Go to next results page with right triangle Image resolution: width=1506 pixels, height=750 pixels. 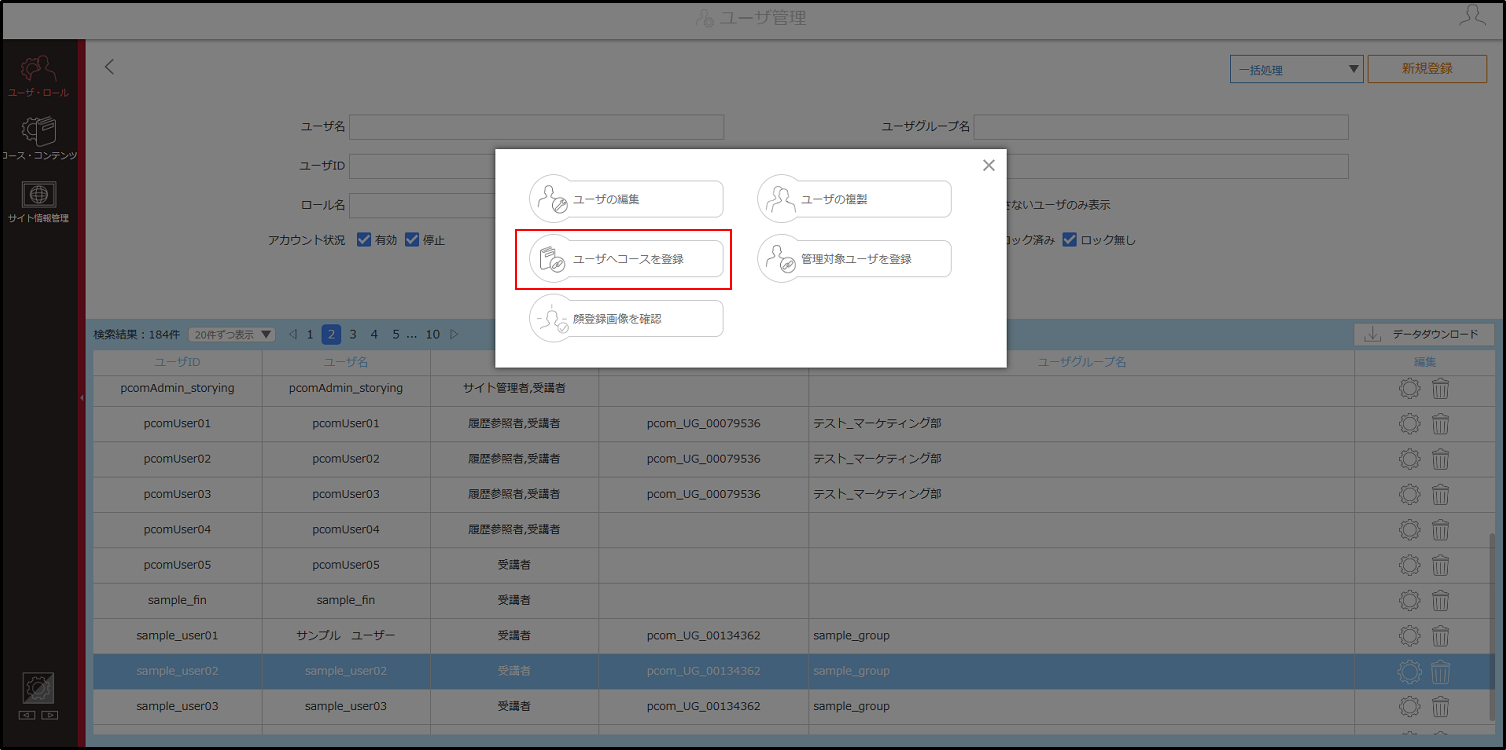454,334
